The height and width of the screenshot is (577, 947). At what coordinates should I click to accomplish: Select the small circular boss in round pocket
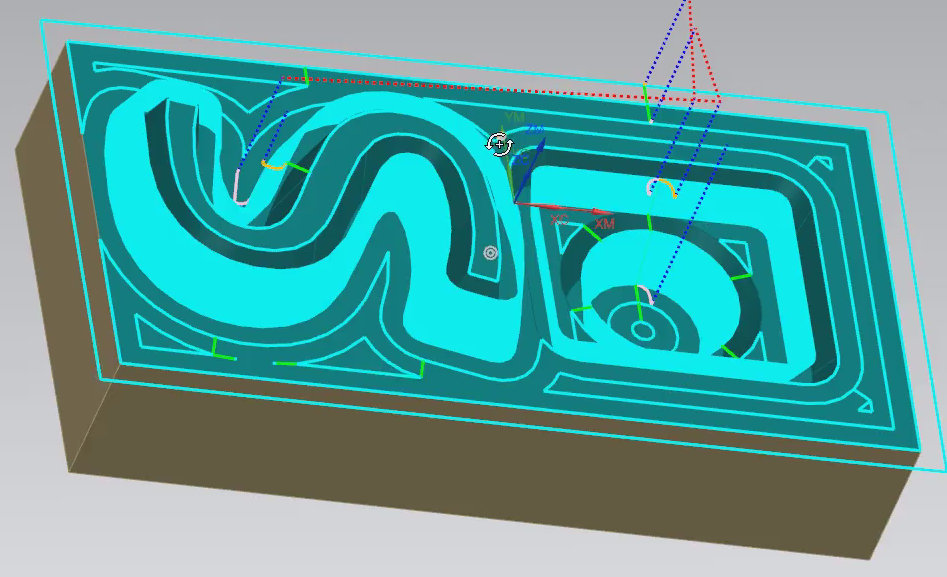click(x=643, y=331)
